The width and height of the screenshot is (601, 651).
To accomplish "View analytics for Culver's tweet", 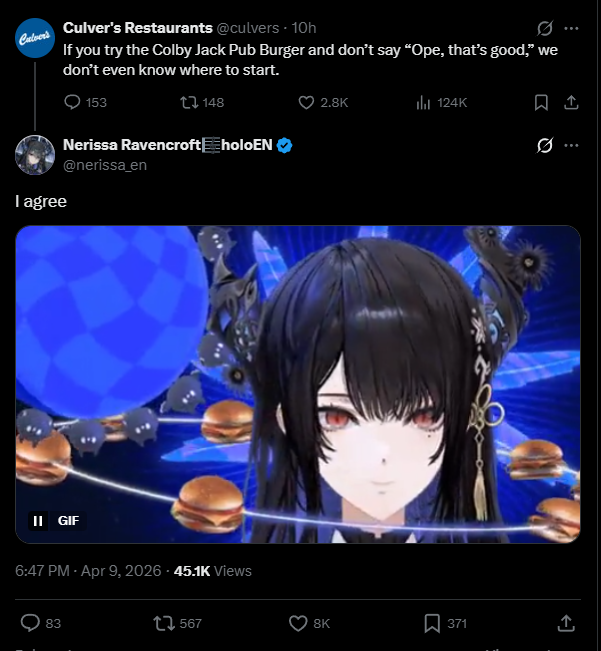I will pyautogui.click(x=441, y=103).
